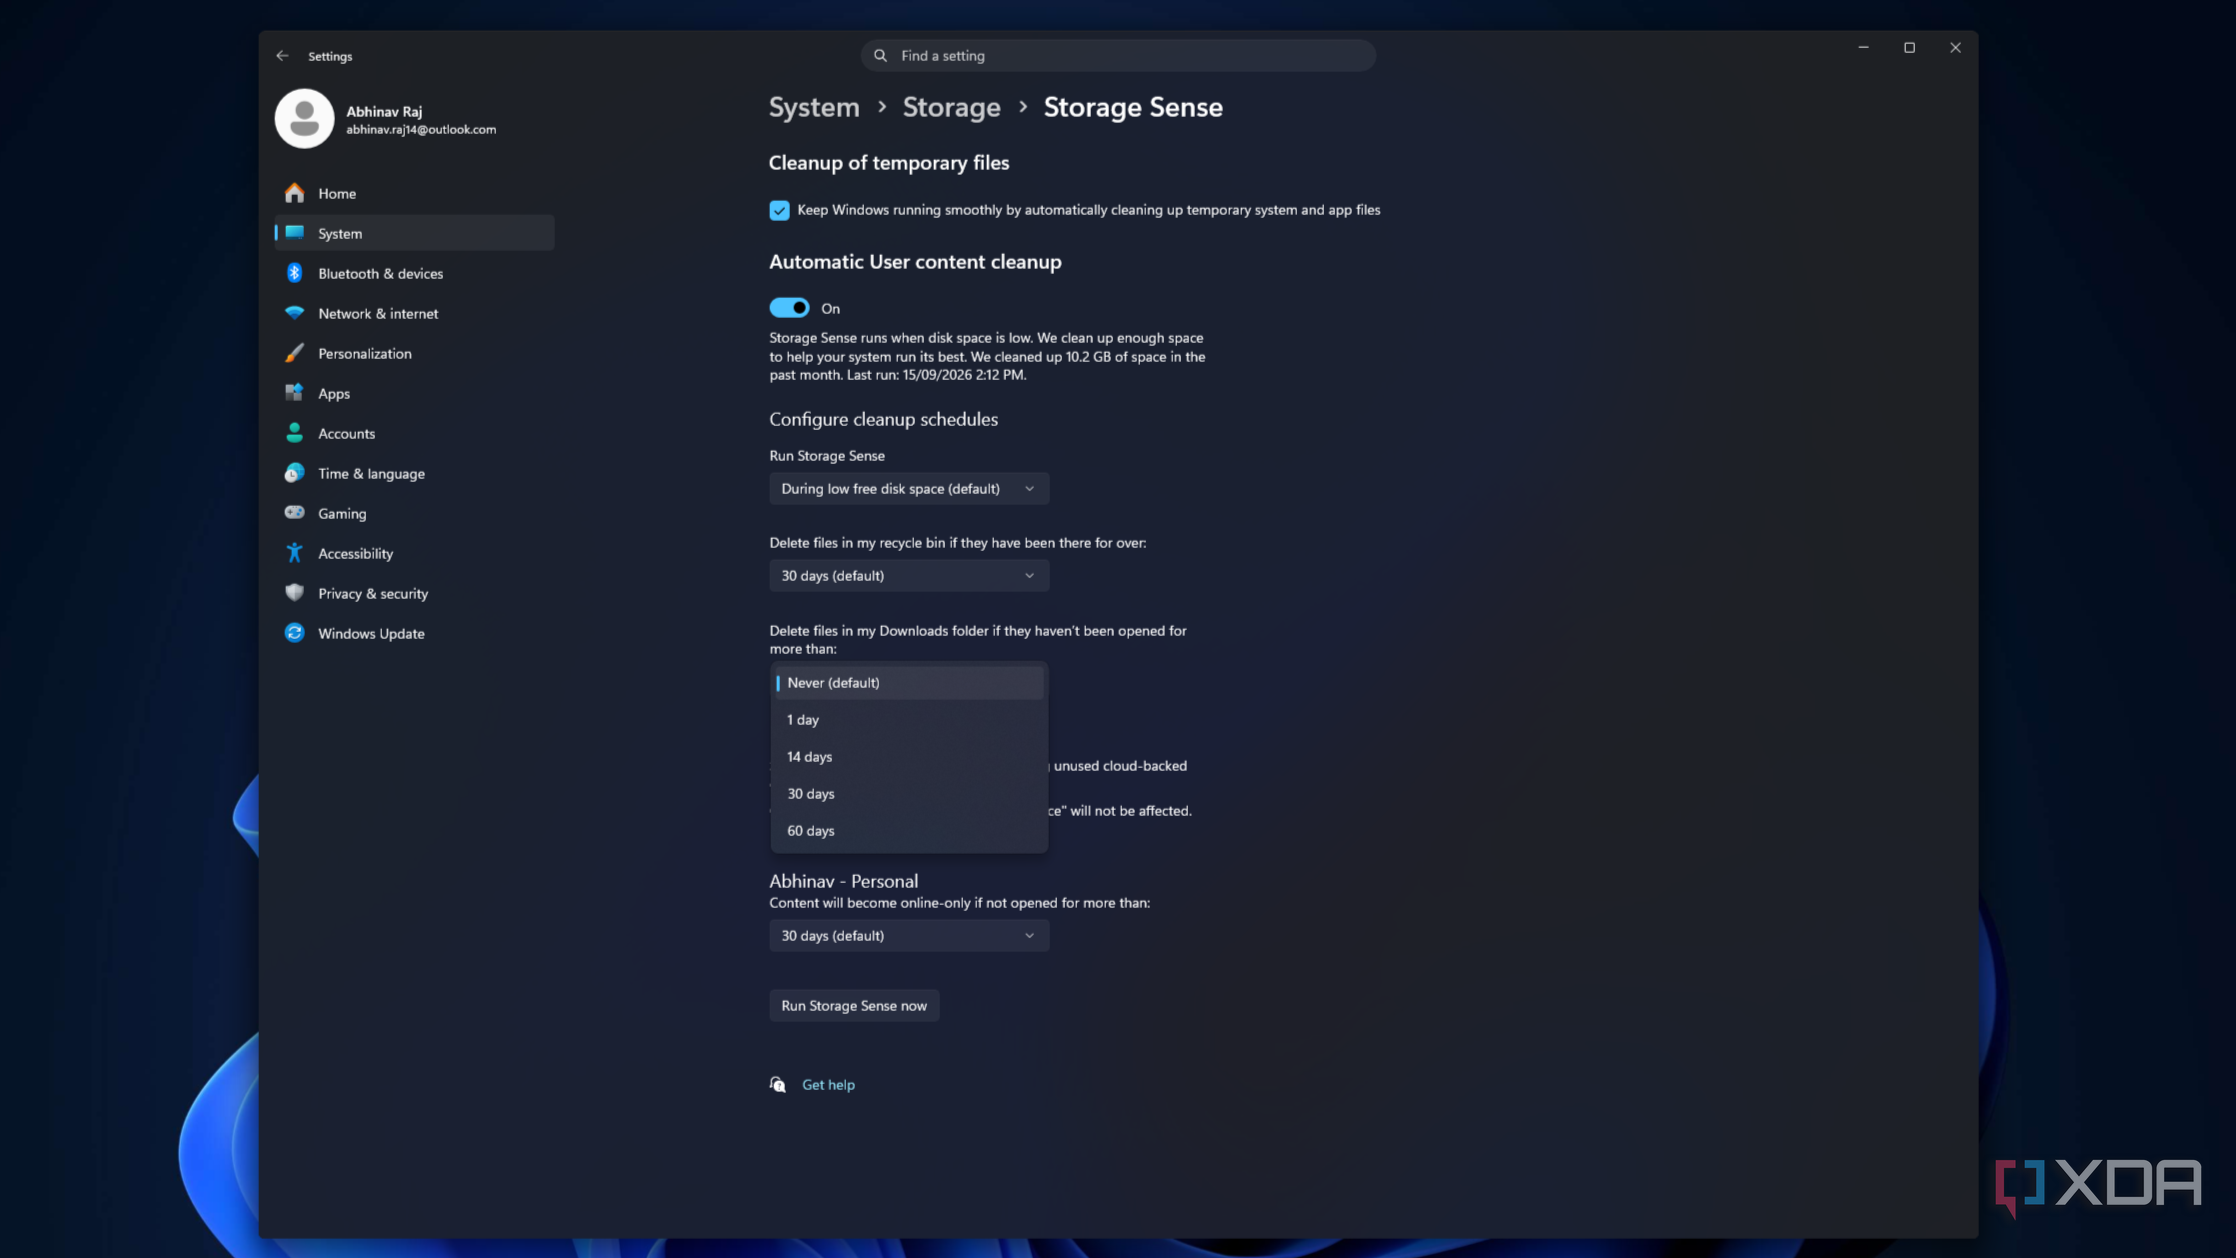Choose 30 days in open list
Viewport: 2236px width, 1258px height.
point(909,794)
